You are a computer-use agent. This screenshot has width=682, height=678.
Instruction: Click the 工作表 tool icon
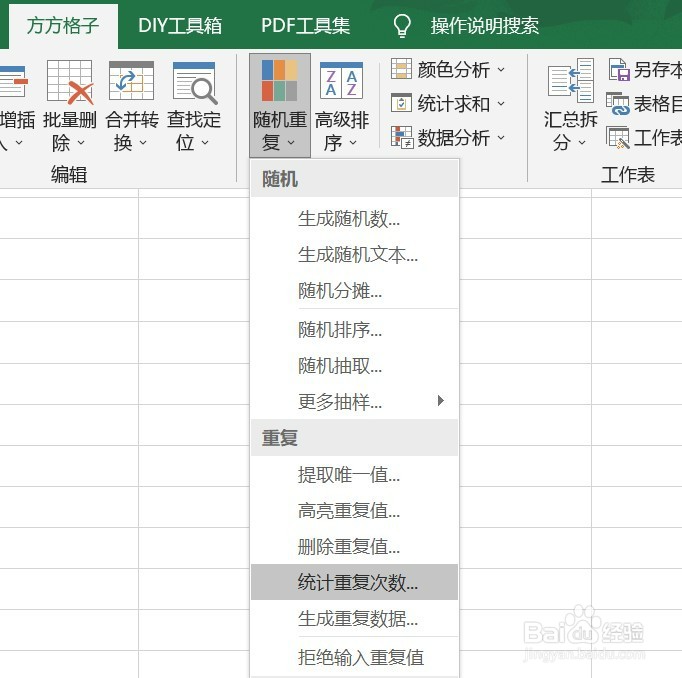(618, 137)
